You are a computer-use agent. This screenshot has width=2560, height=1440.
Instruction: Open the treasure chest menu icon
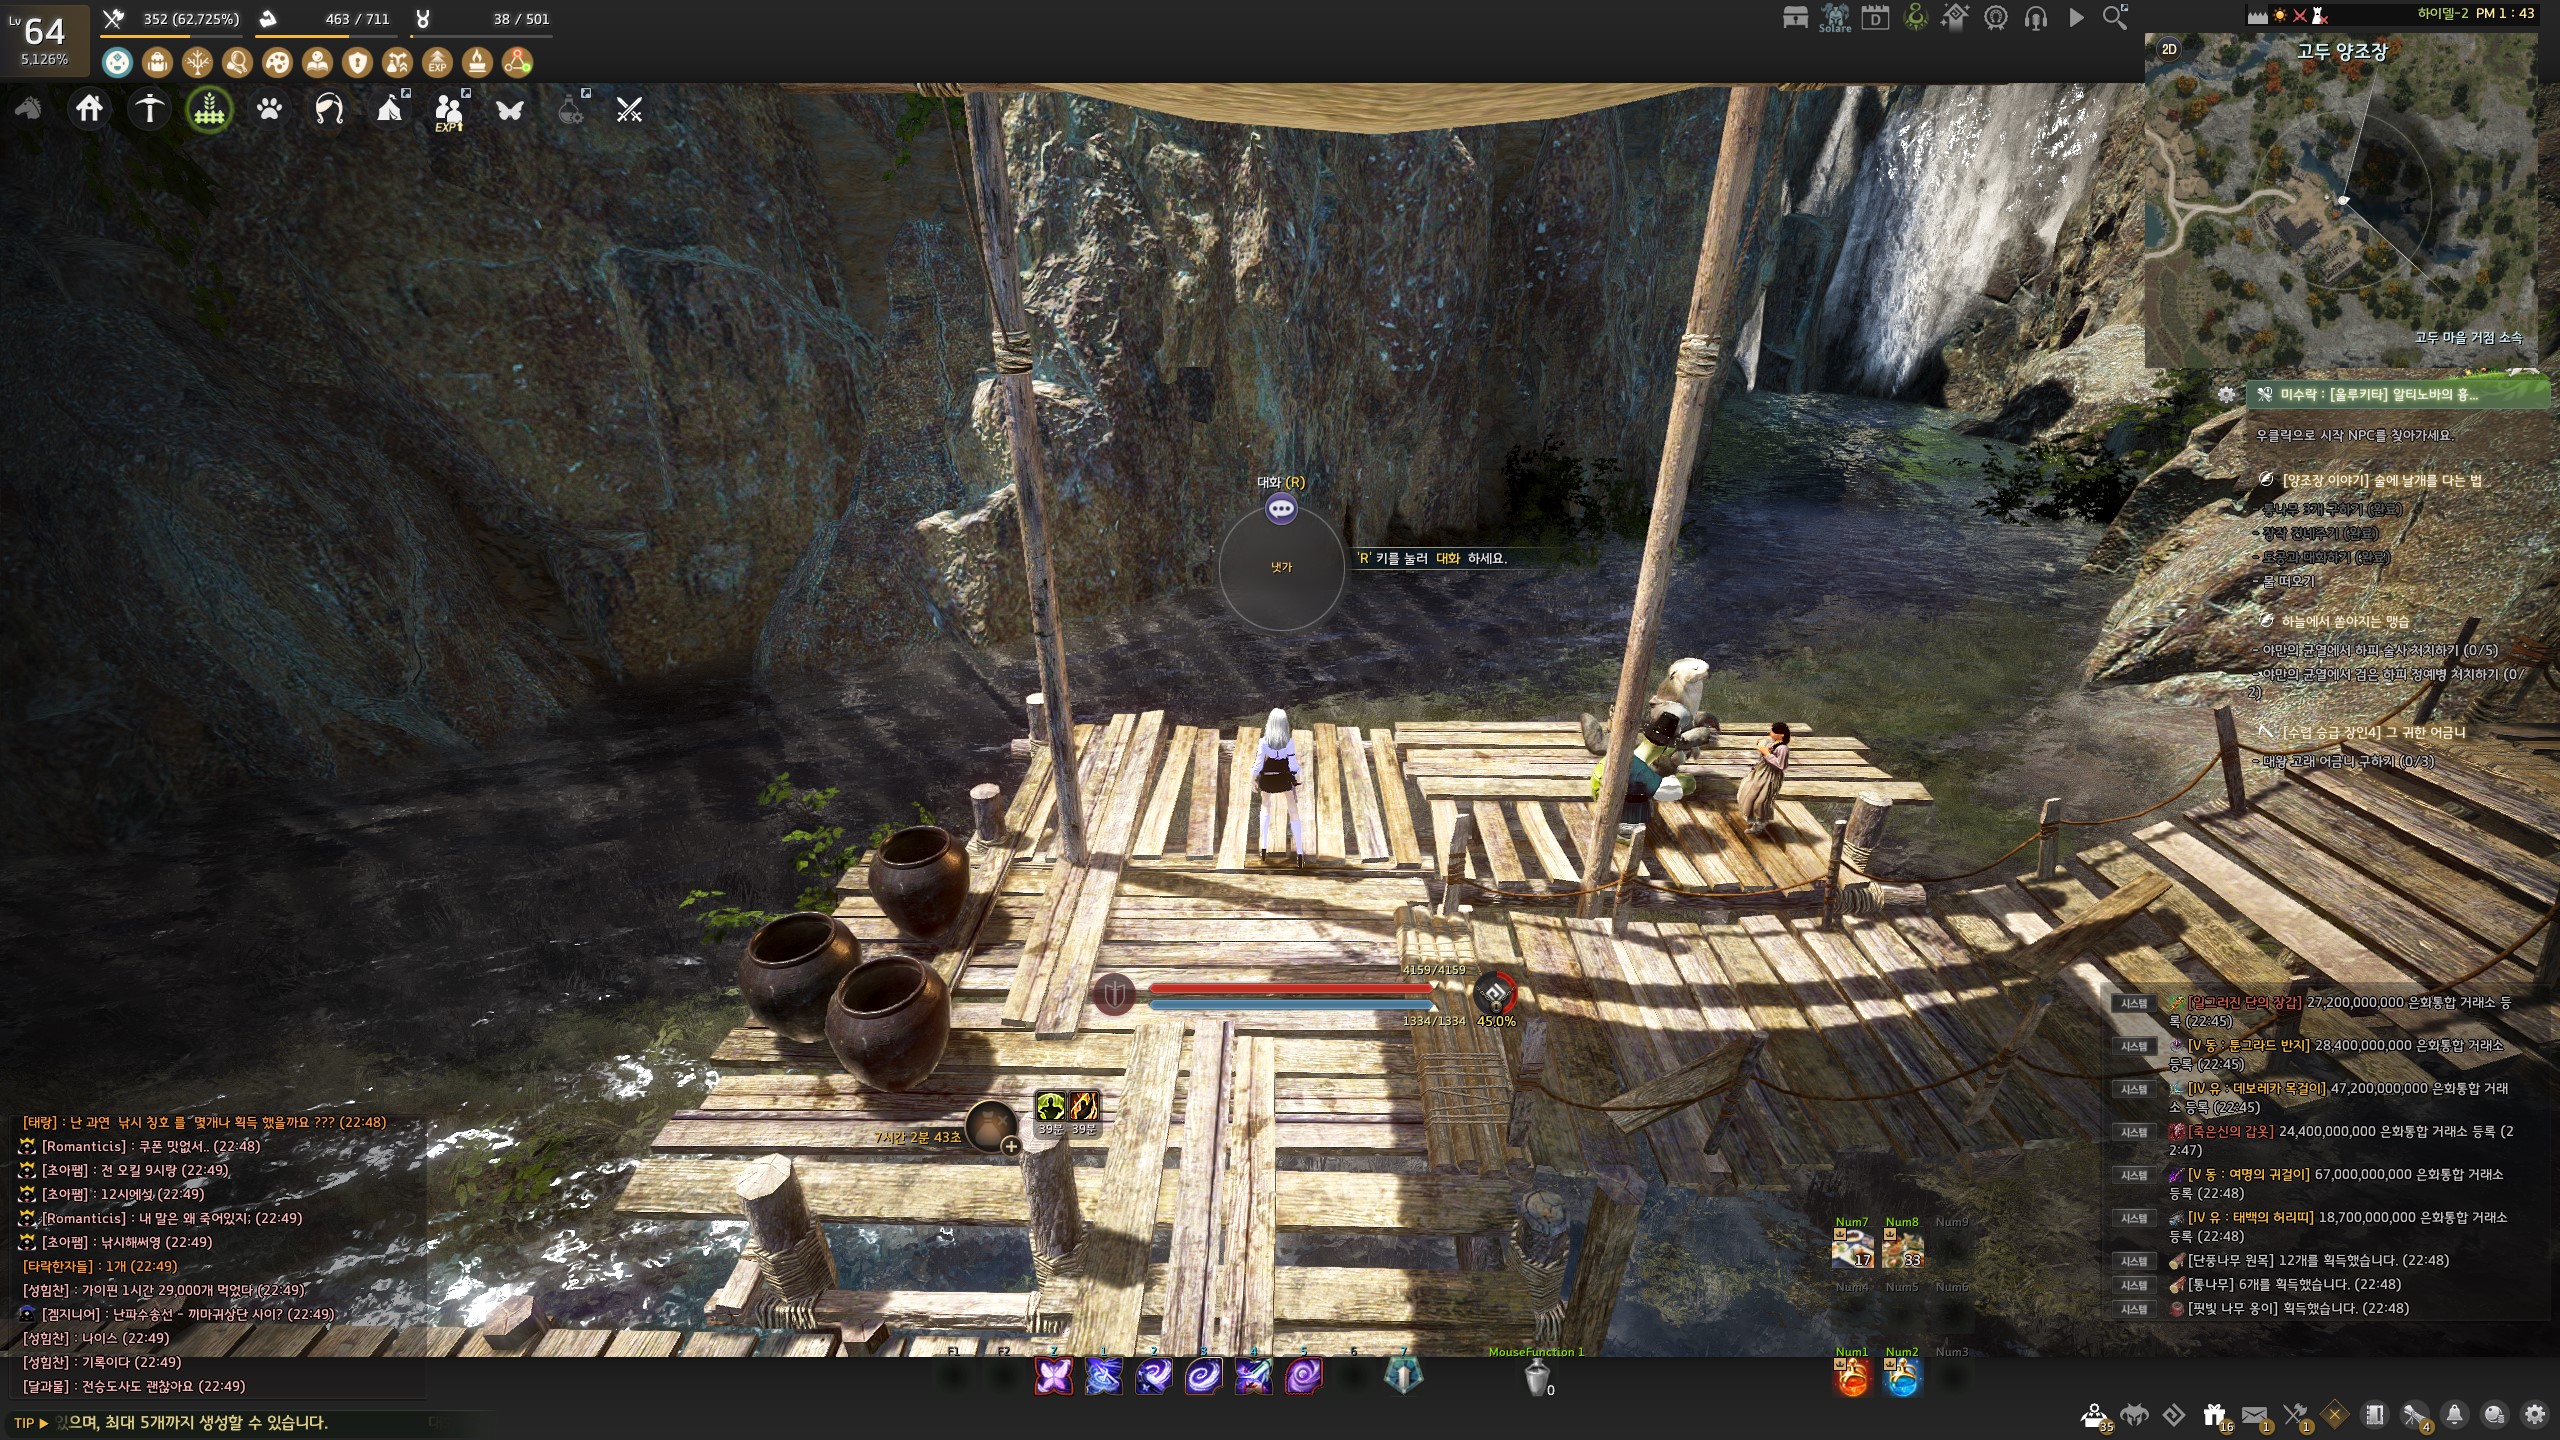(1795, 18)
